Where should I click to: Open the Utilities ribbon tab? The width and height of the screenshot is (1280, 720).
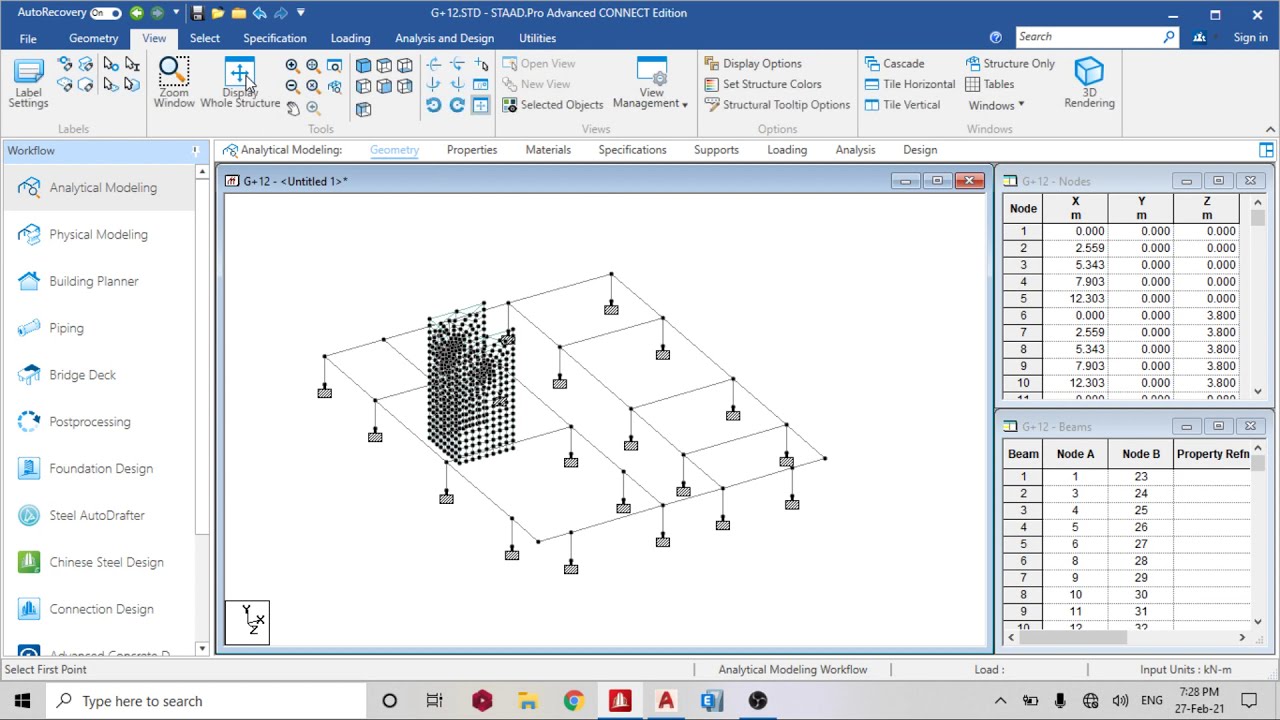[537, 38]
